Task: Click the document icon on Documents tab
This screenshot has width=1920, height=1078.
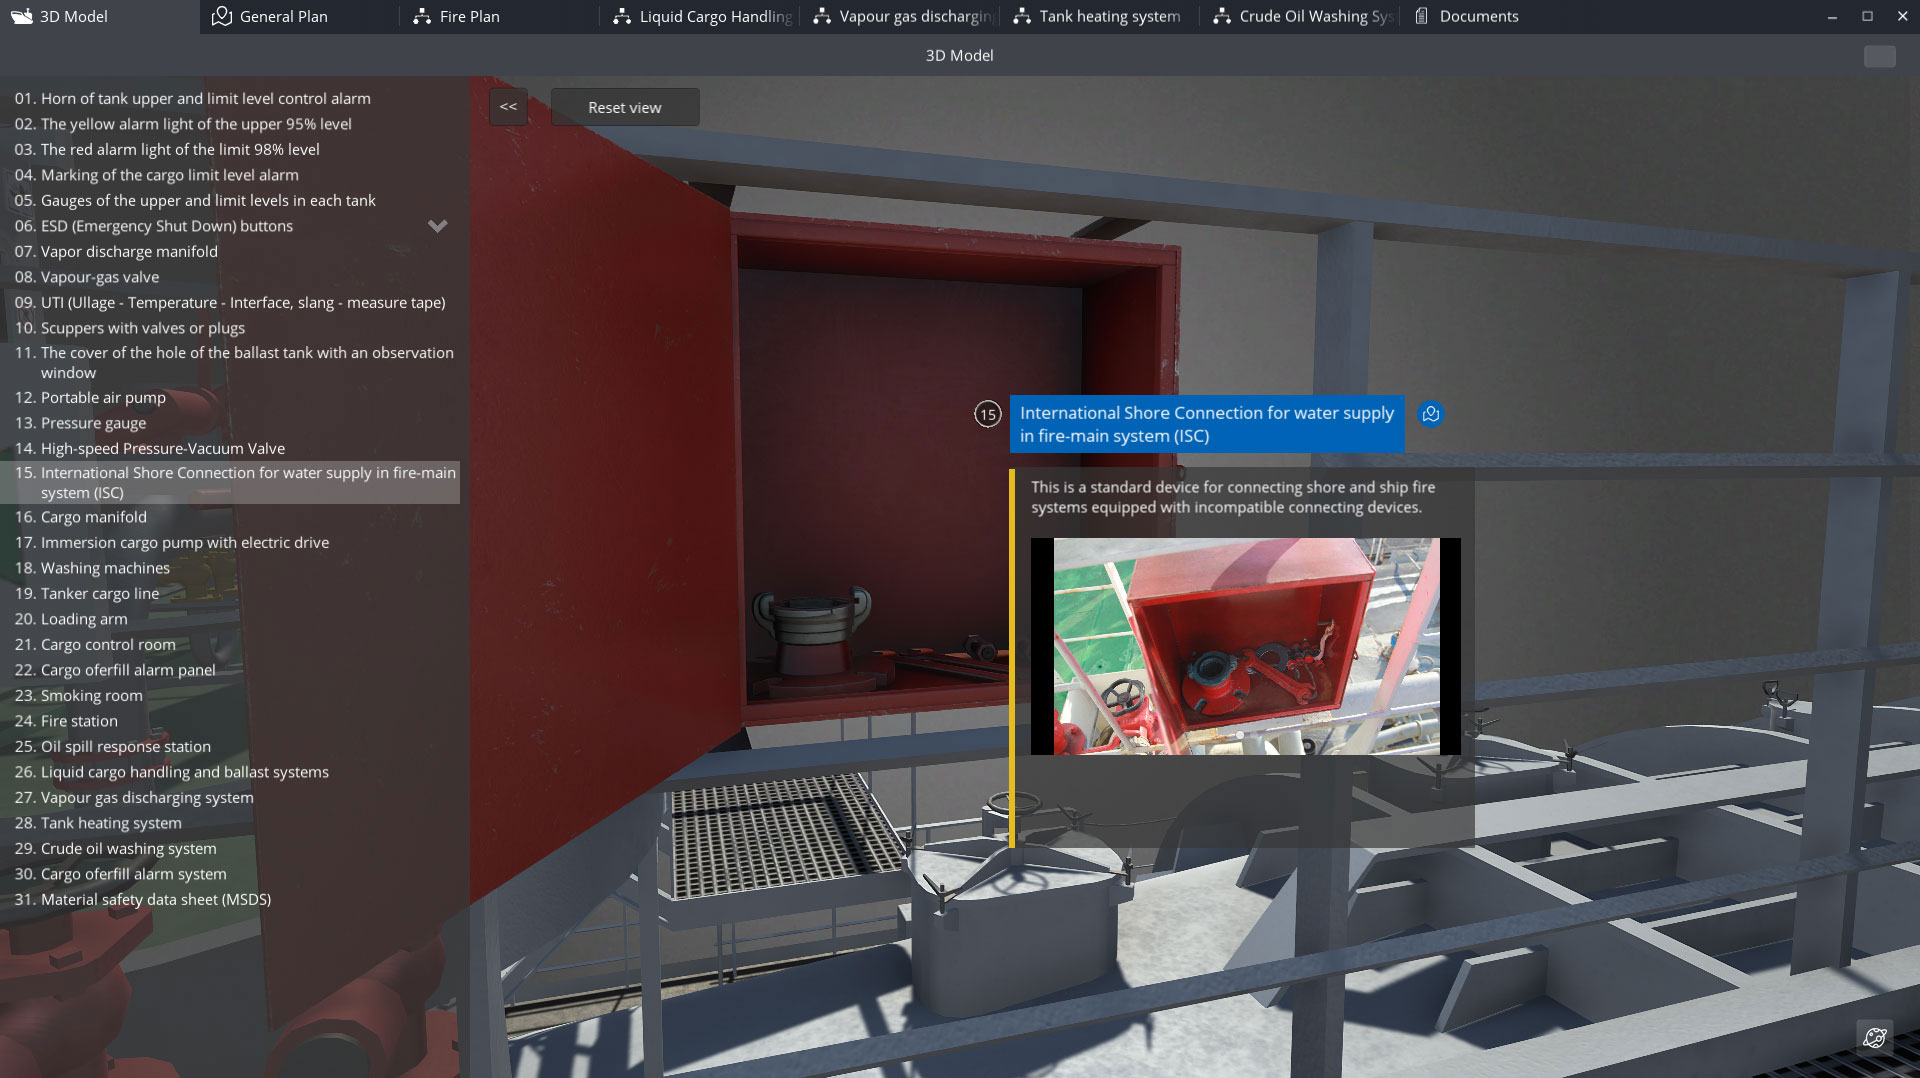Action: click(x=1421, y=16)
